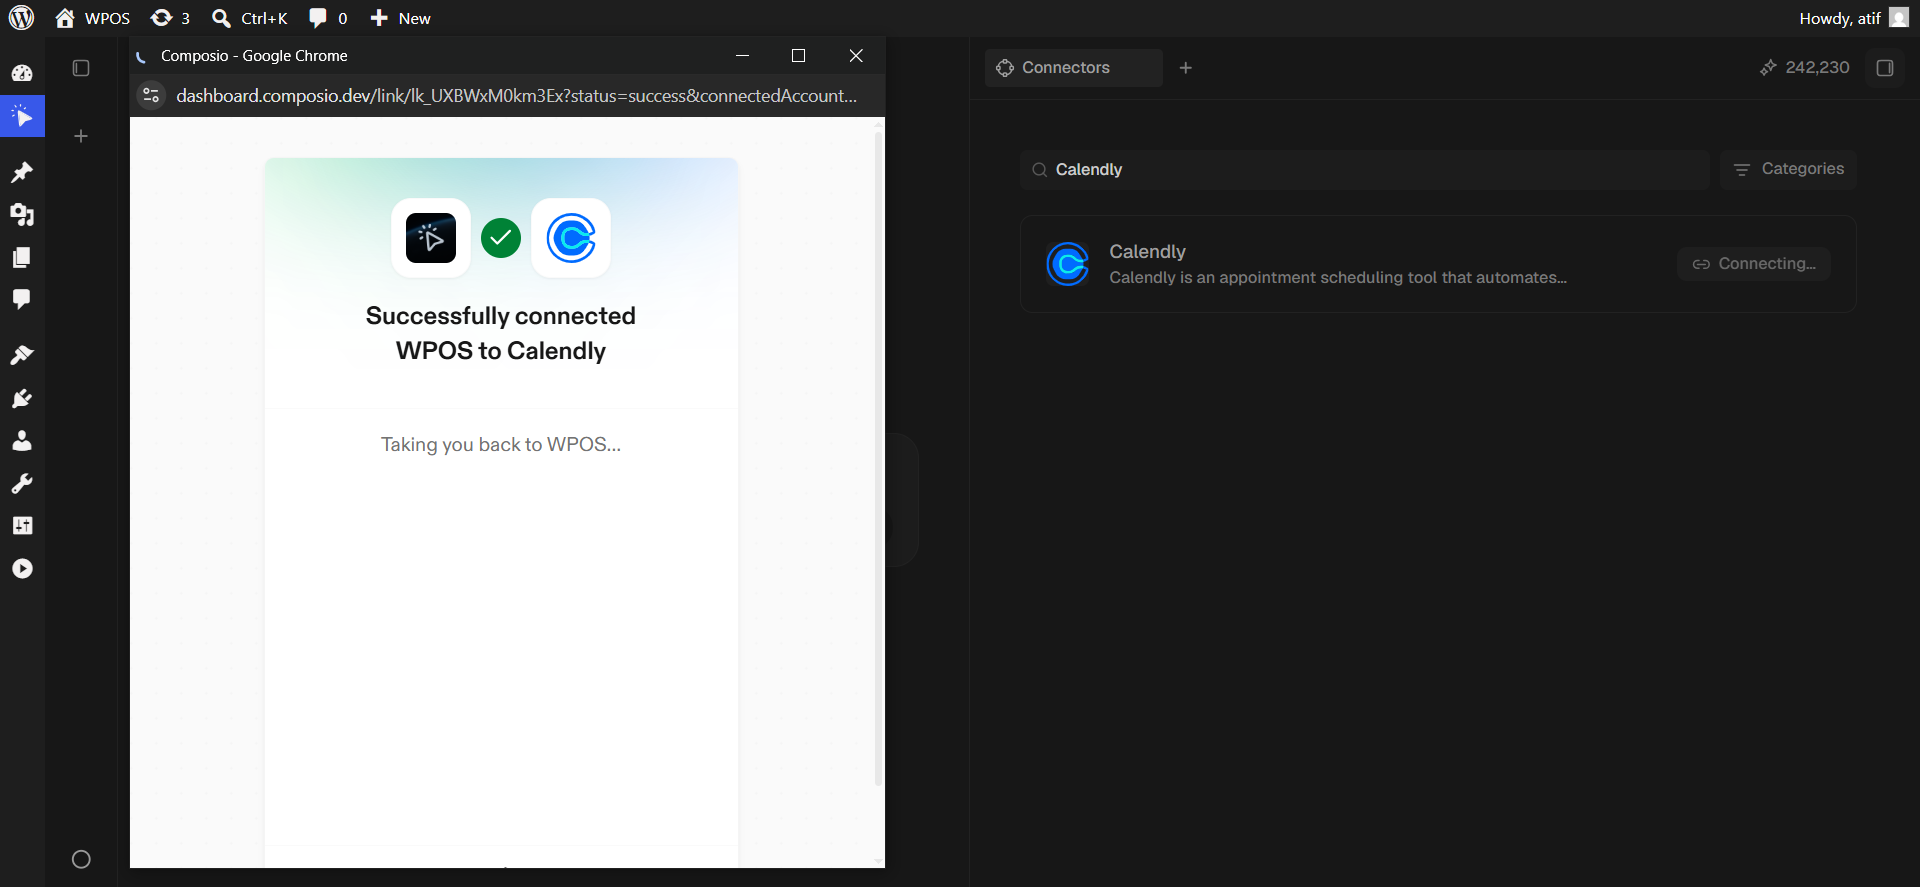Select the active WPOS cursor sidebar icon

[22, 117]
